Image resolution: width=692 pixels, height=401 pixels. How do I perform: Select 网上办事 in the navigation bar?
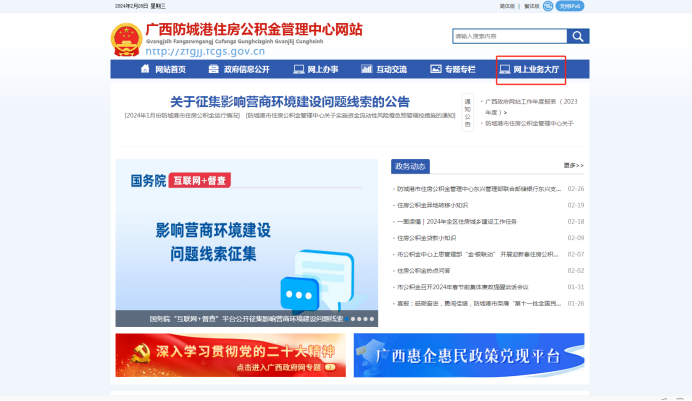point(315,70)
